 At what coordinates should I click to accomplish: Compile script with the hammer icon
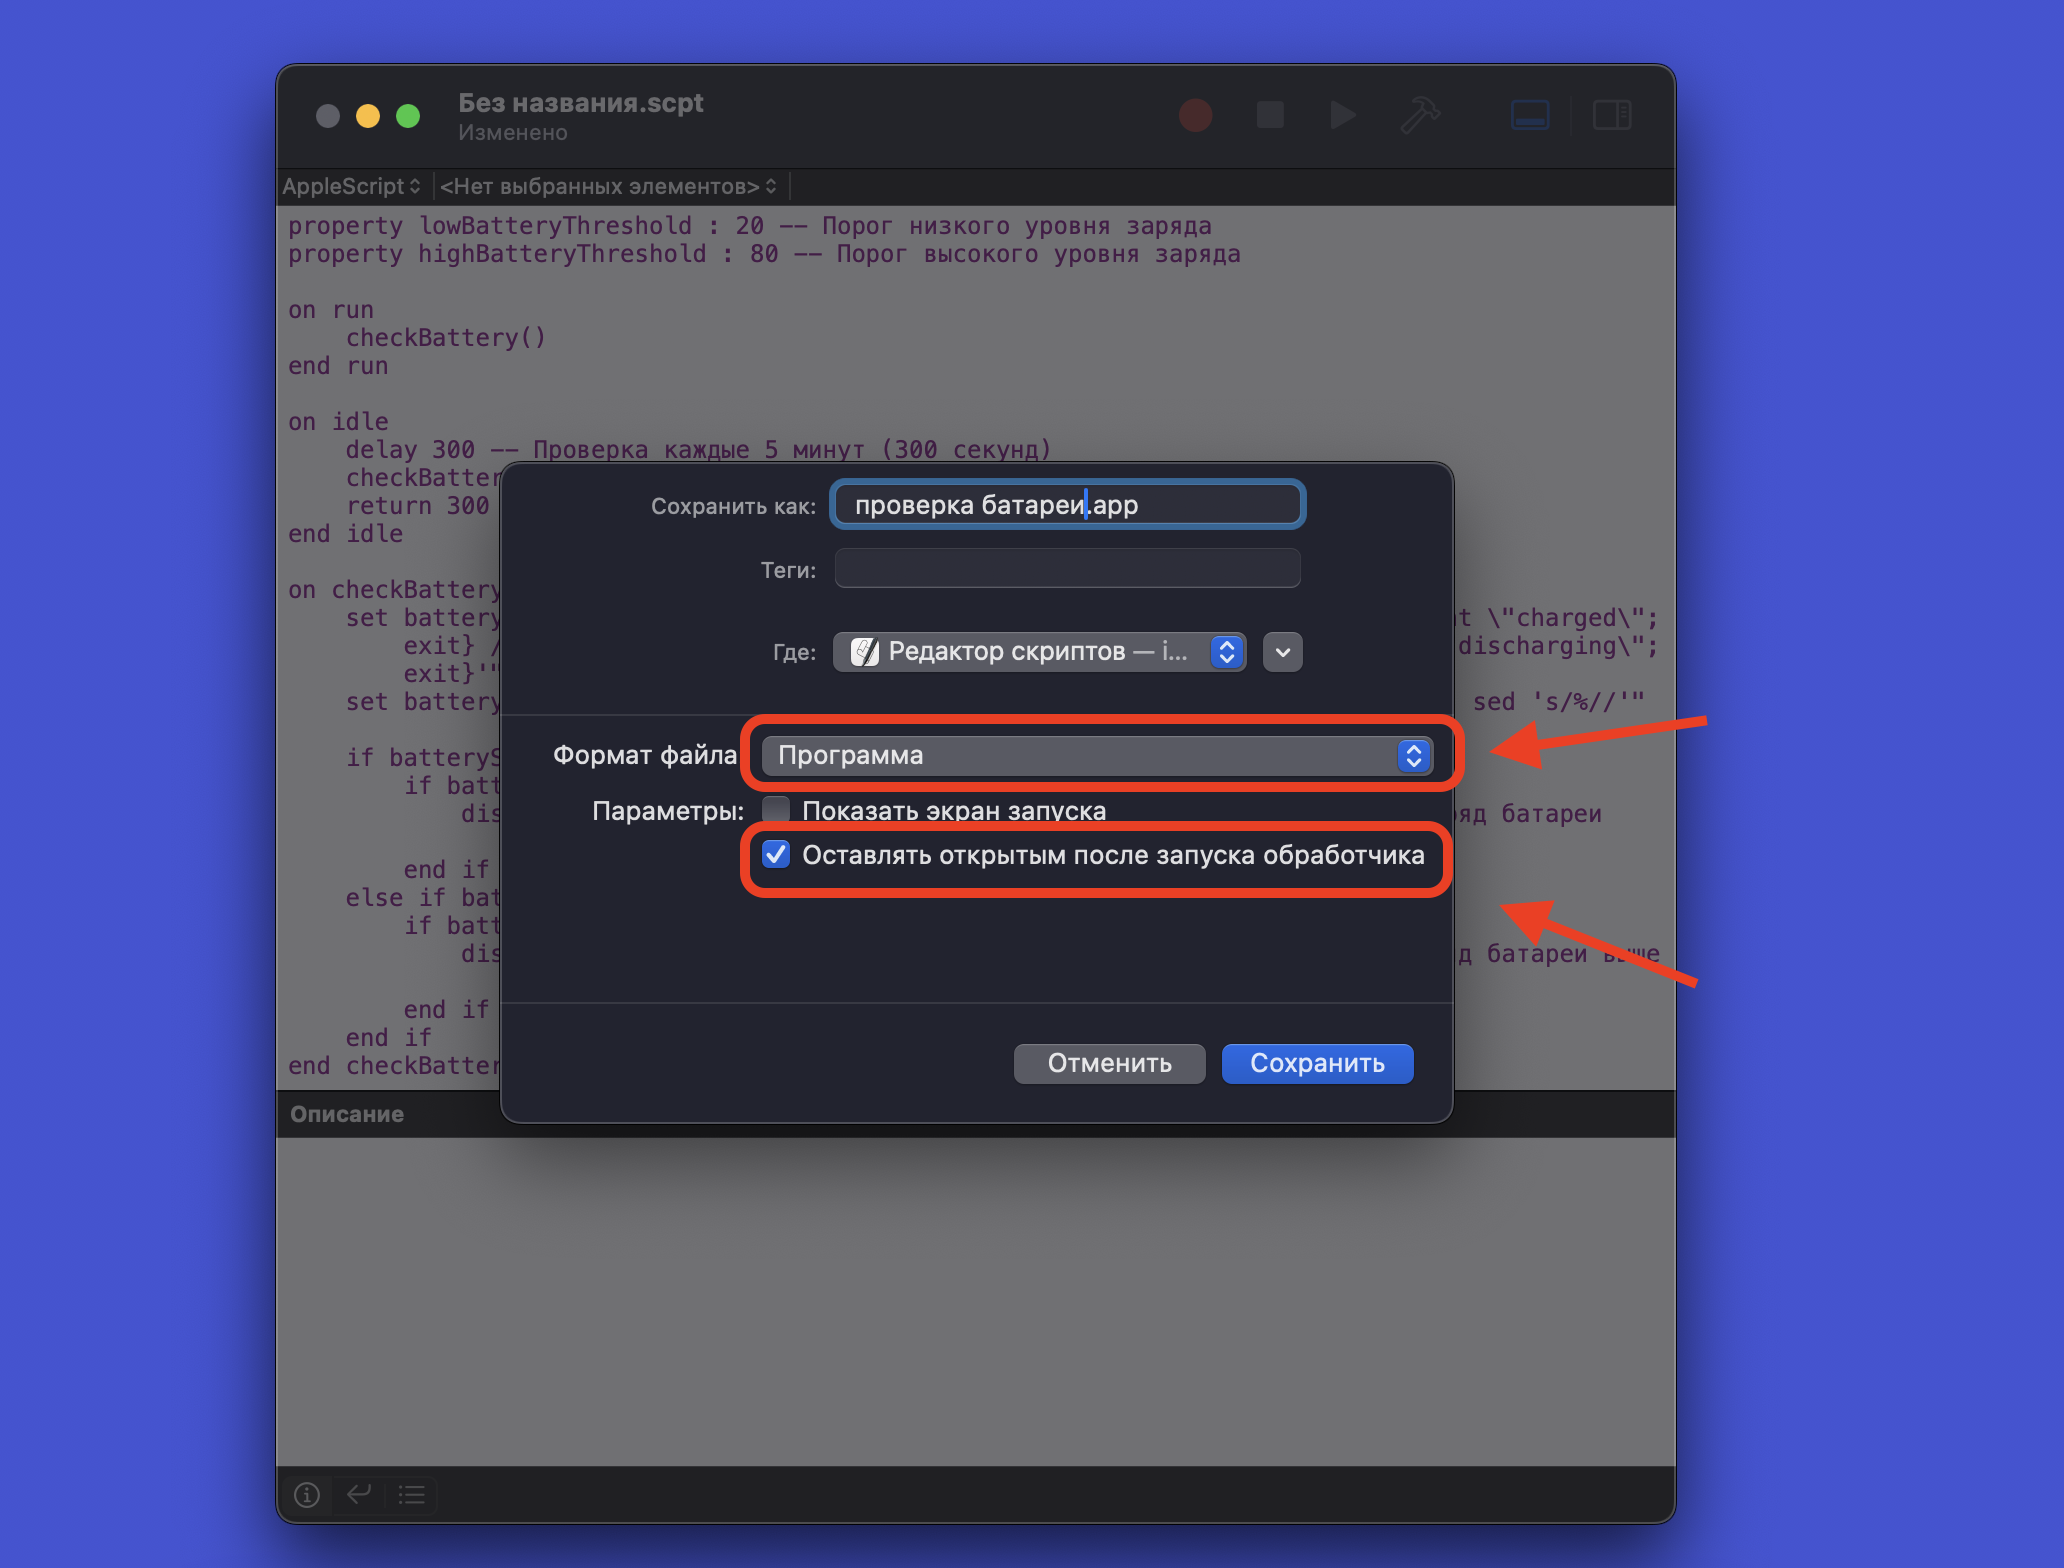click(x=1420, y=115)
